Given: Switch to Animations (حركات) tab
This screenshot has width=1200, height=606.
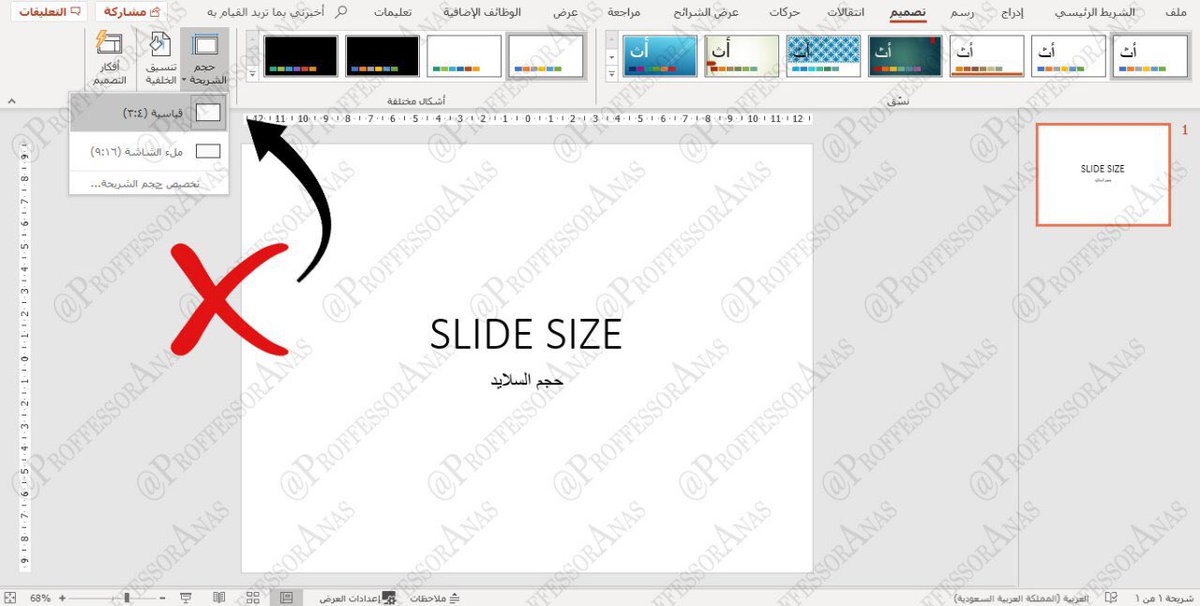Looking at the screenshot, I should (785, 12).
